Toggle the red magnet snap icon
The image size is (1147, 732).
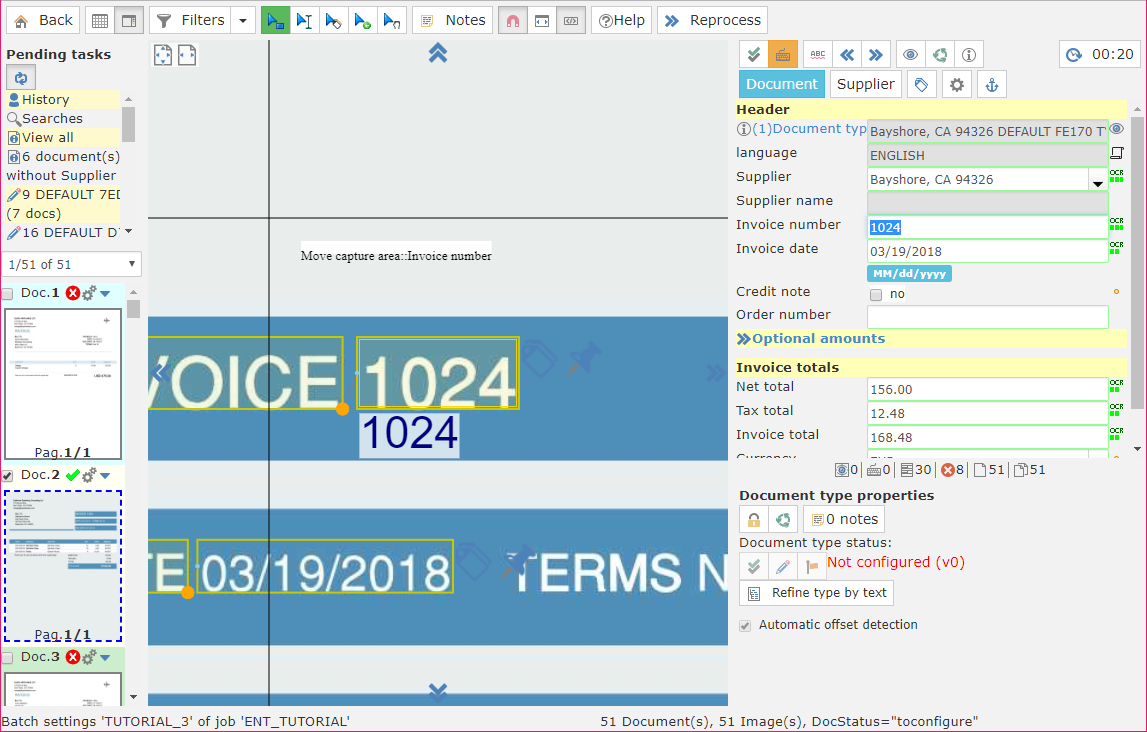click(x=513, y=20)
